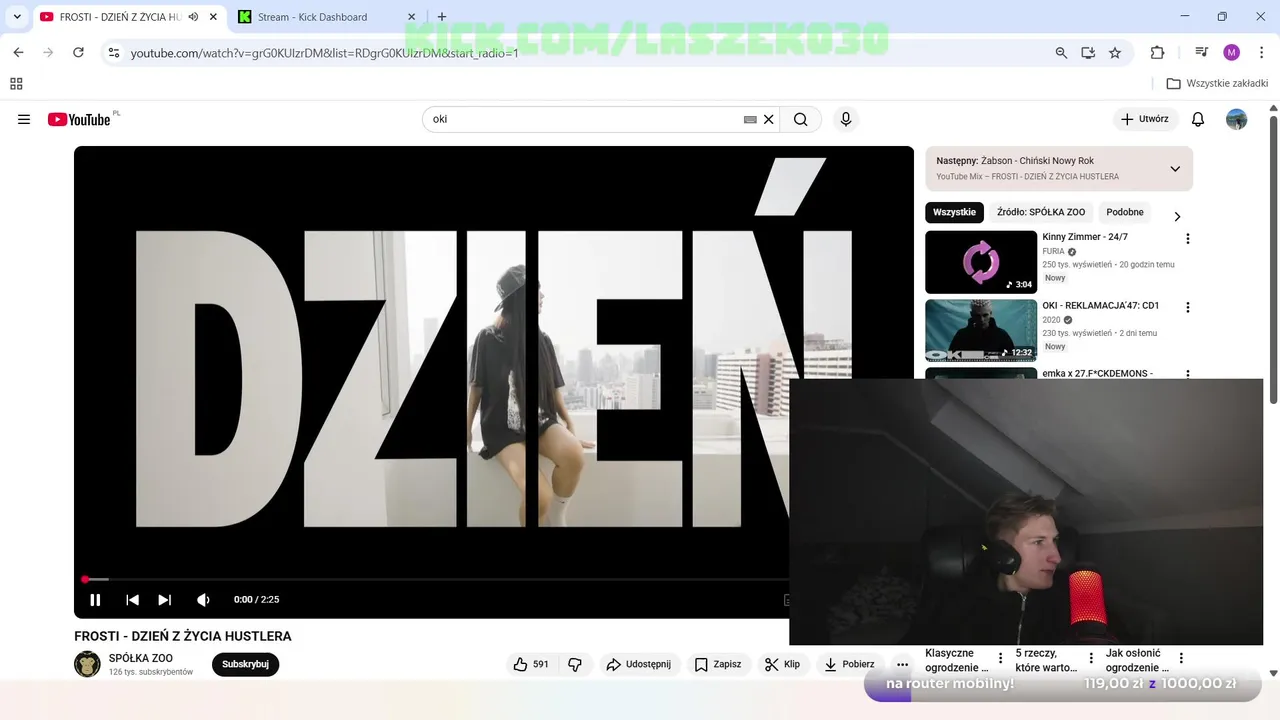
Task: Mute the video player volume
Action: 203,600
